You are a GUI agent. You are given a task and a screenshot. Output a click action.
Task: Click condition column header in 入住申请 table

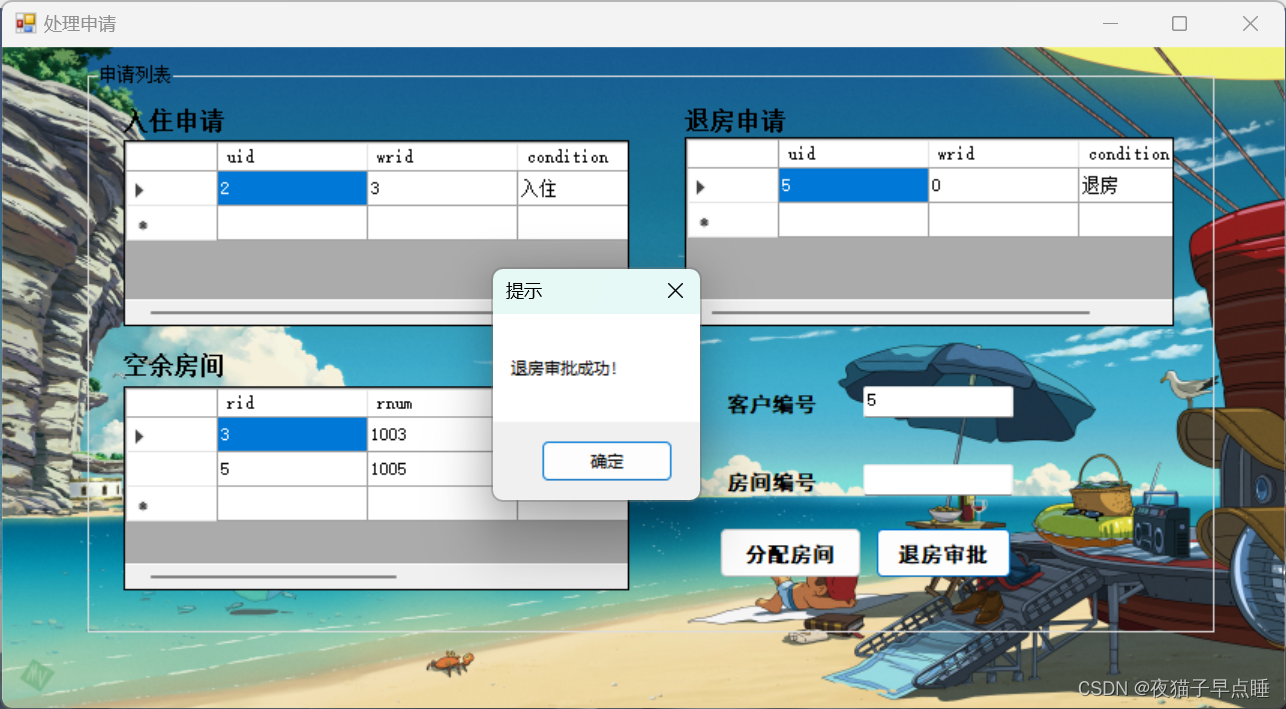(572, 157)
